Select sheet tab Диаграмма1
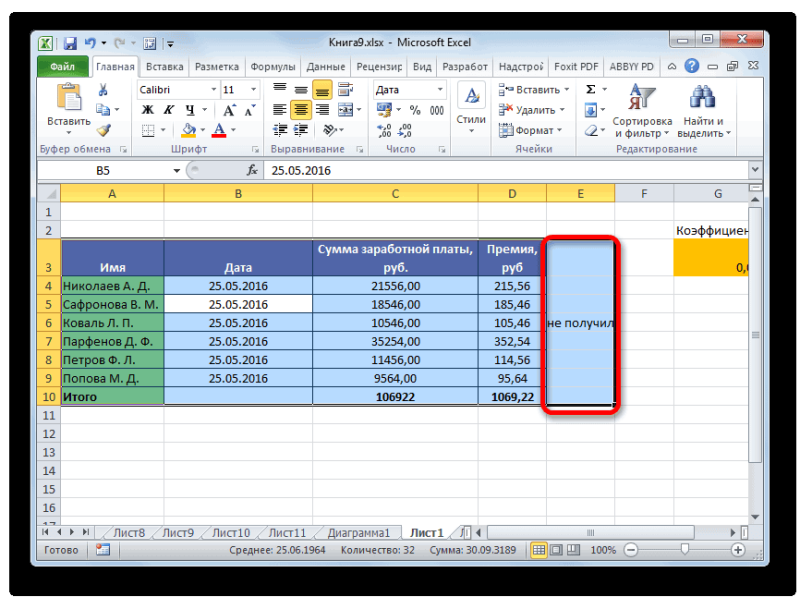This screenshot has width=800, height=597. 358,533
